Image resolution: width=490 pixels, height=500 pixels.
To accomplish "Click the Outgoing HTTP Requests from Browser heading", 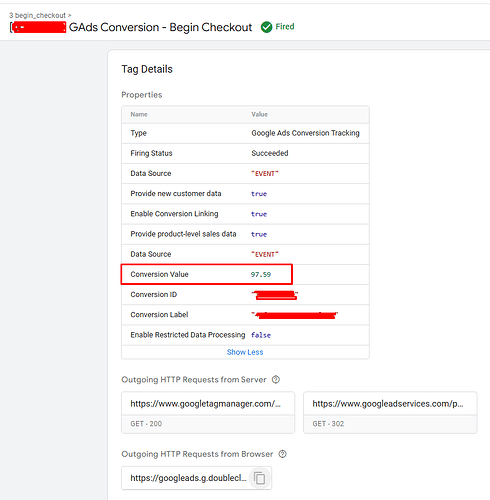I will [x=197, y=454].
